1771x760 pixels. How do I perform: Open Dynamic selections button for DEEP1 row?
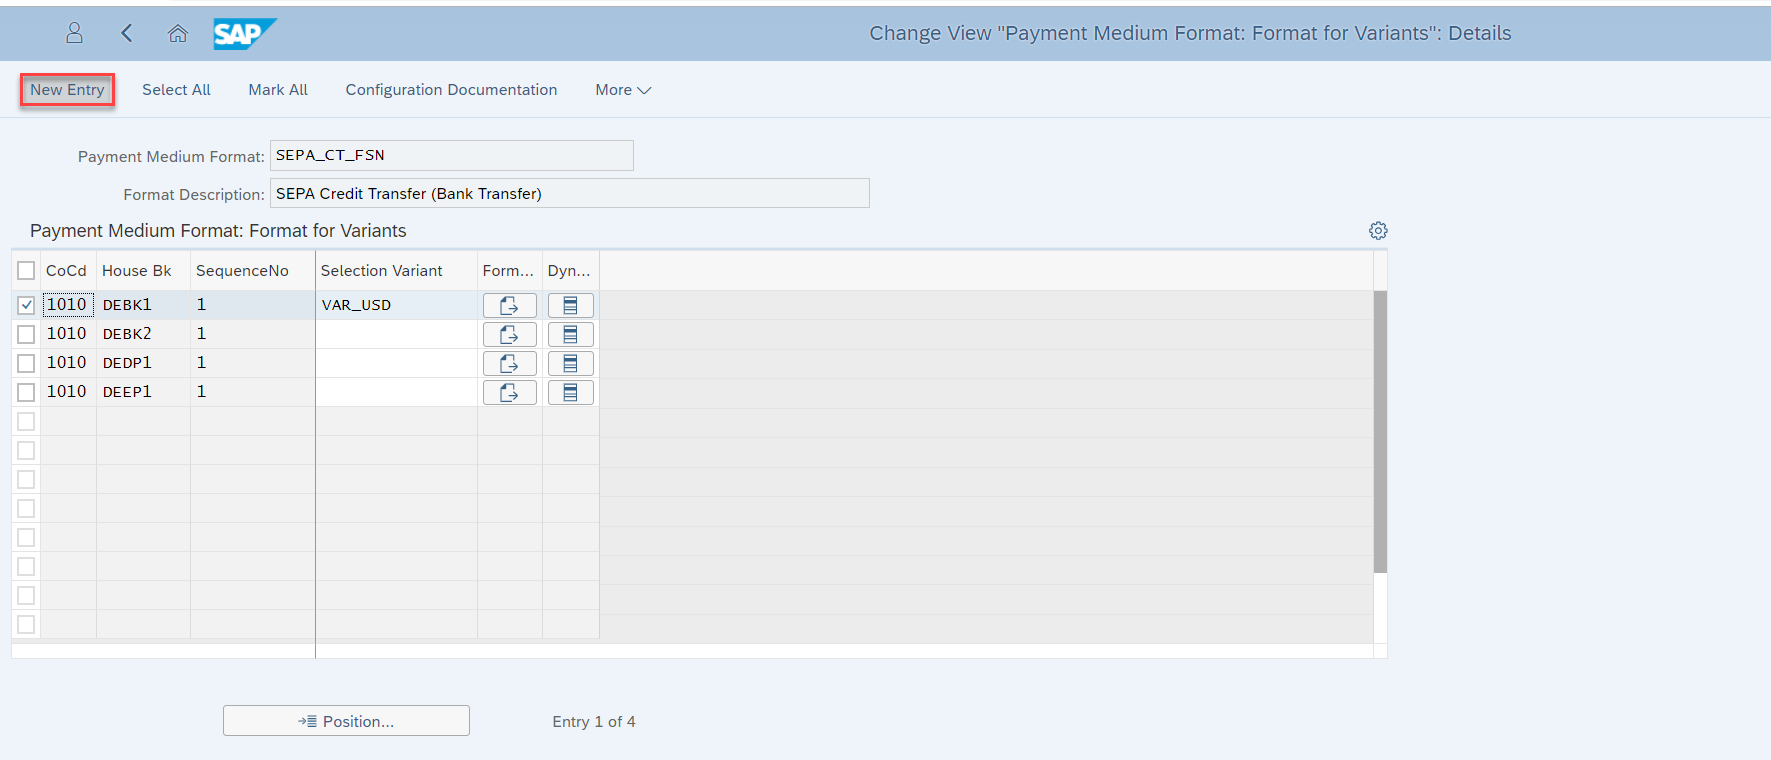click(571, 392)
